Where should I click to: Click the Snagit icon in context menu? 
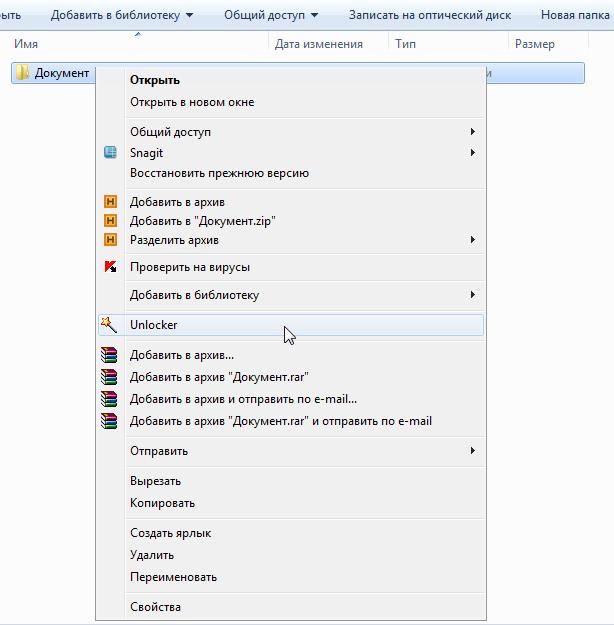coord(111,153)
